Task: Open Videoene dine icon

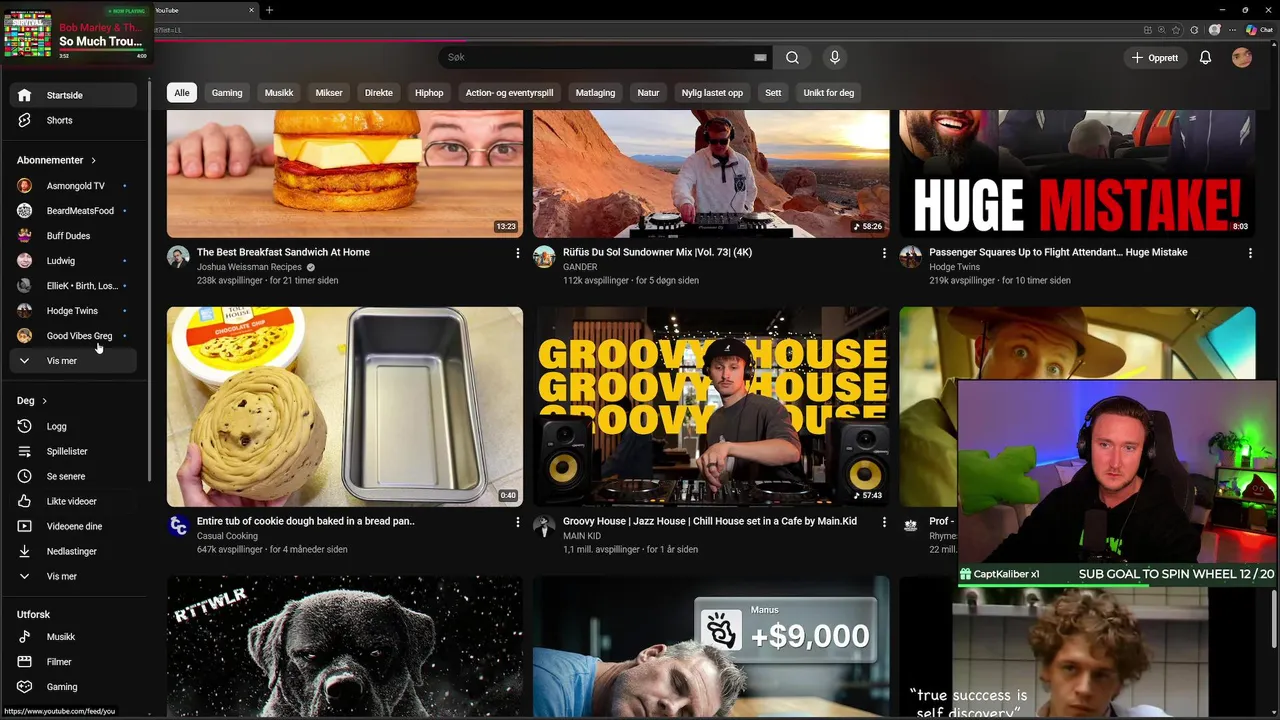Action: [x=25, y=526]
